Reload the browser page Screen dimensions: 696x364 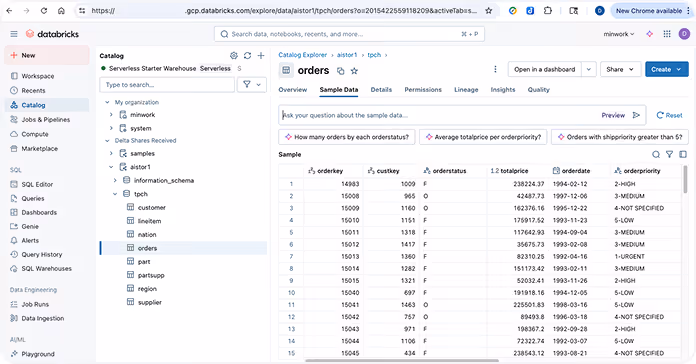pyautogui.click(x=44, y=11)
